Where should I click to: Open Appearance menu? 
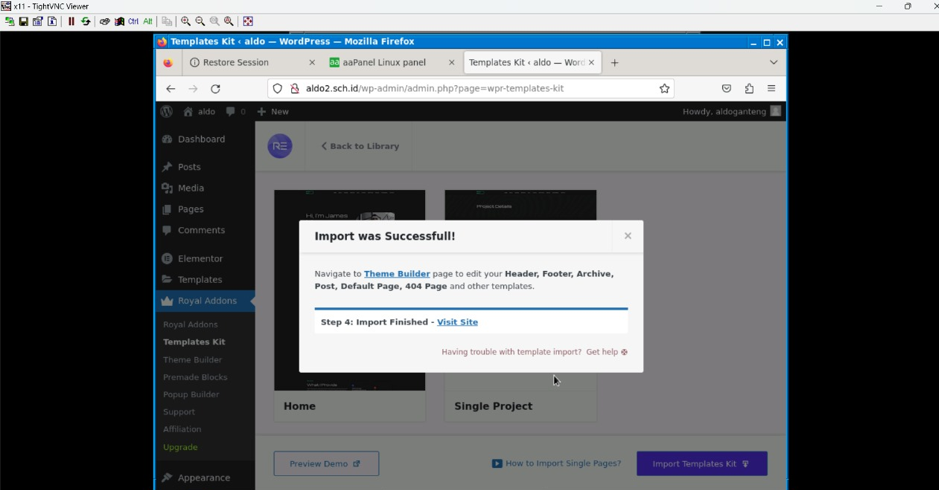point(205,478)
